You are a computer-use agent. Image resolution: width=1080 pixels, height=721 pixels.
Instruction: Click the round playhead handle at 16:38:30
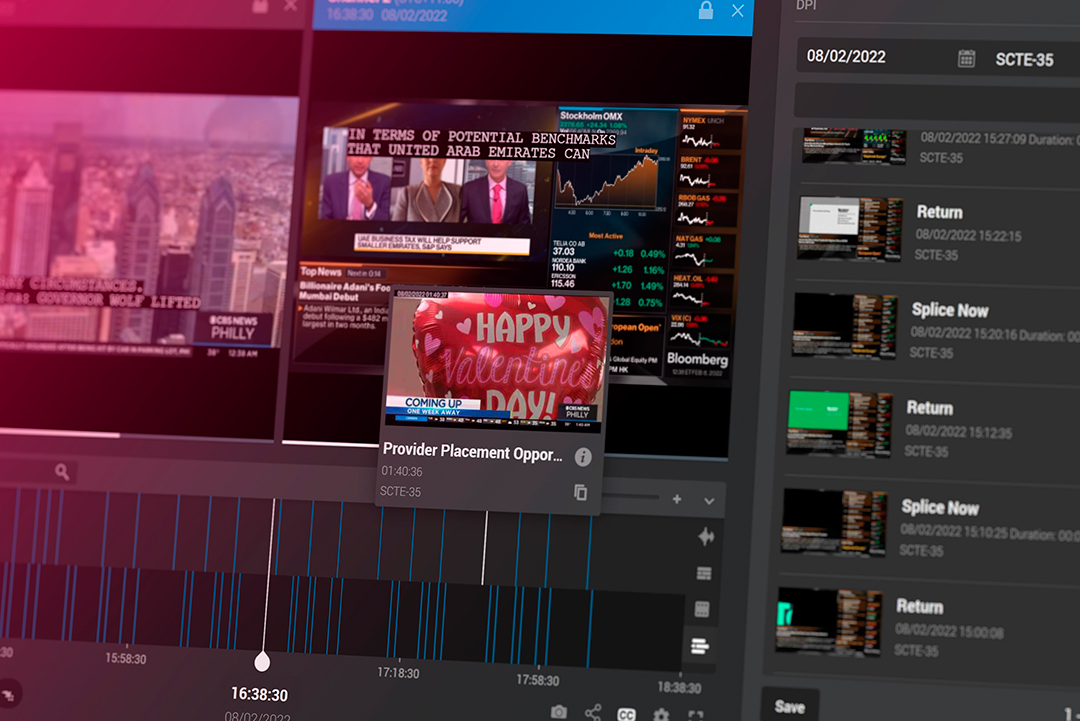(262, 662)
